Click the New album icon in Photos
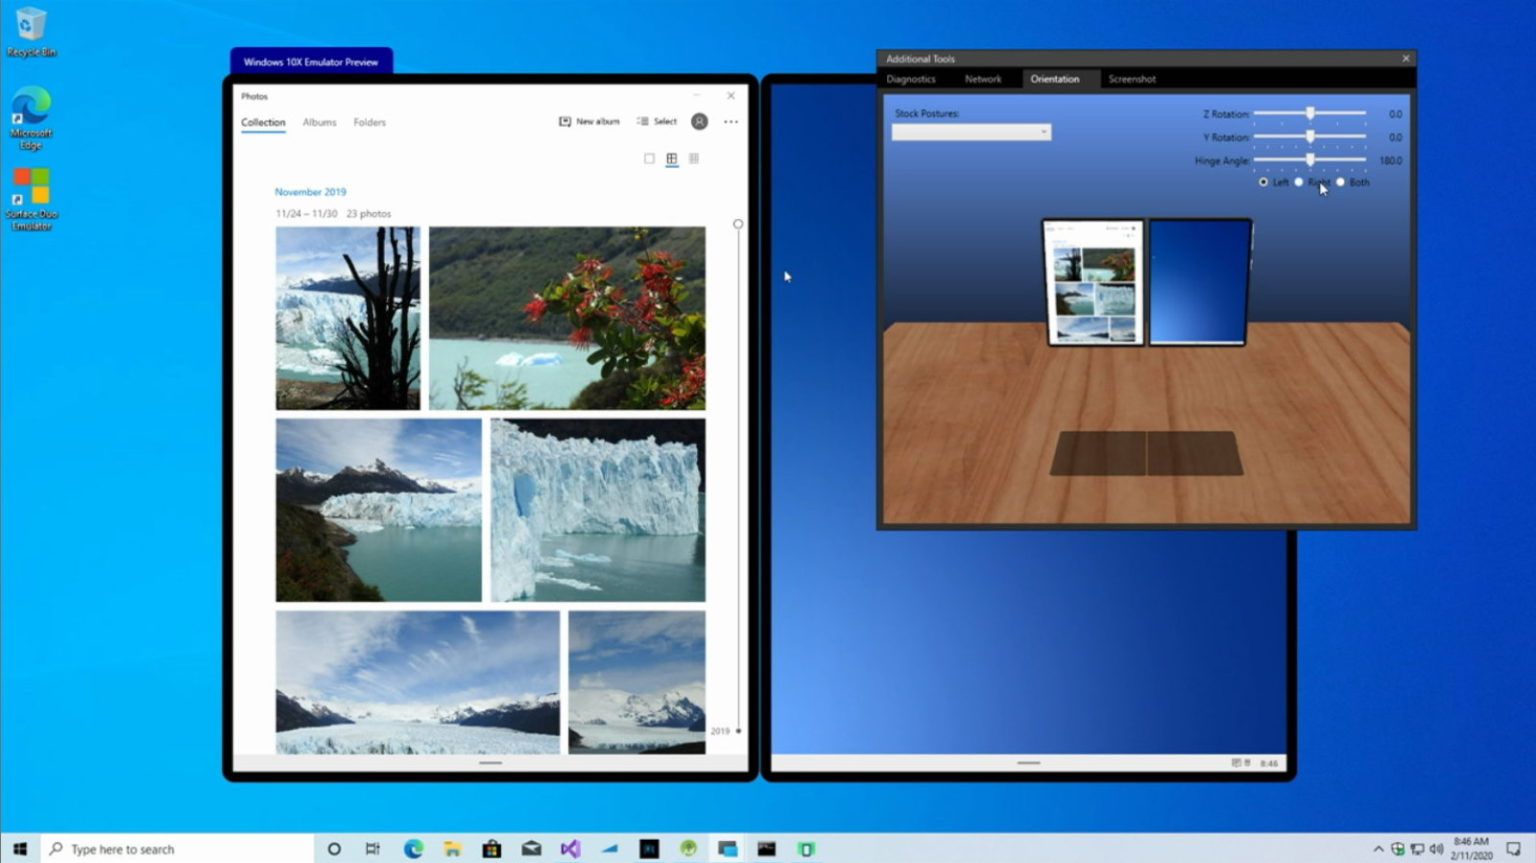Image resolution: width=1536 pixels, height=863 pixels. 565,122
